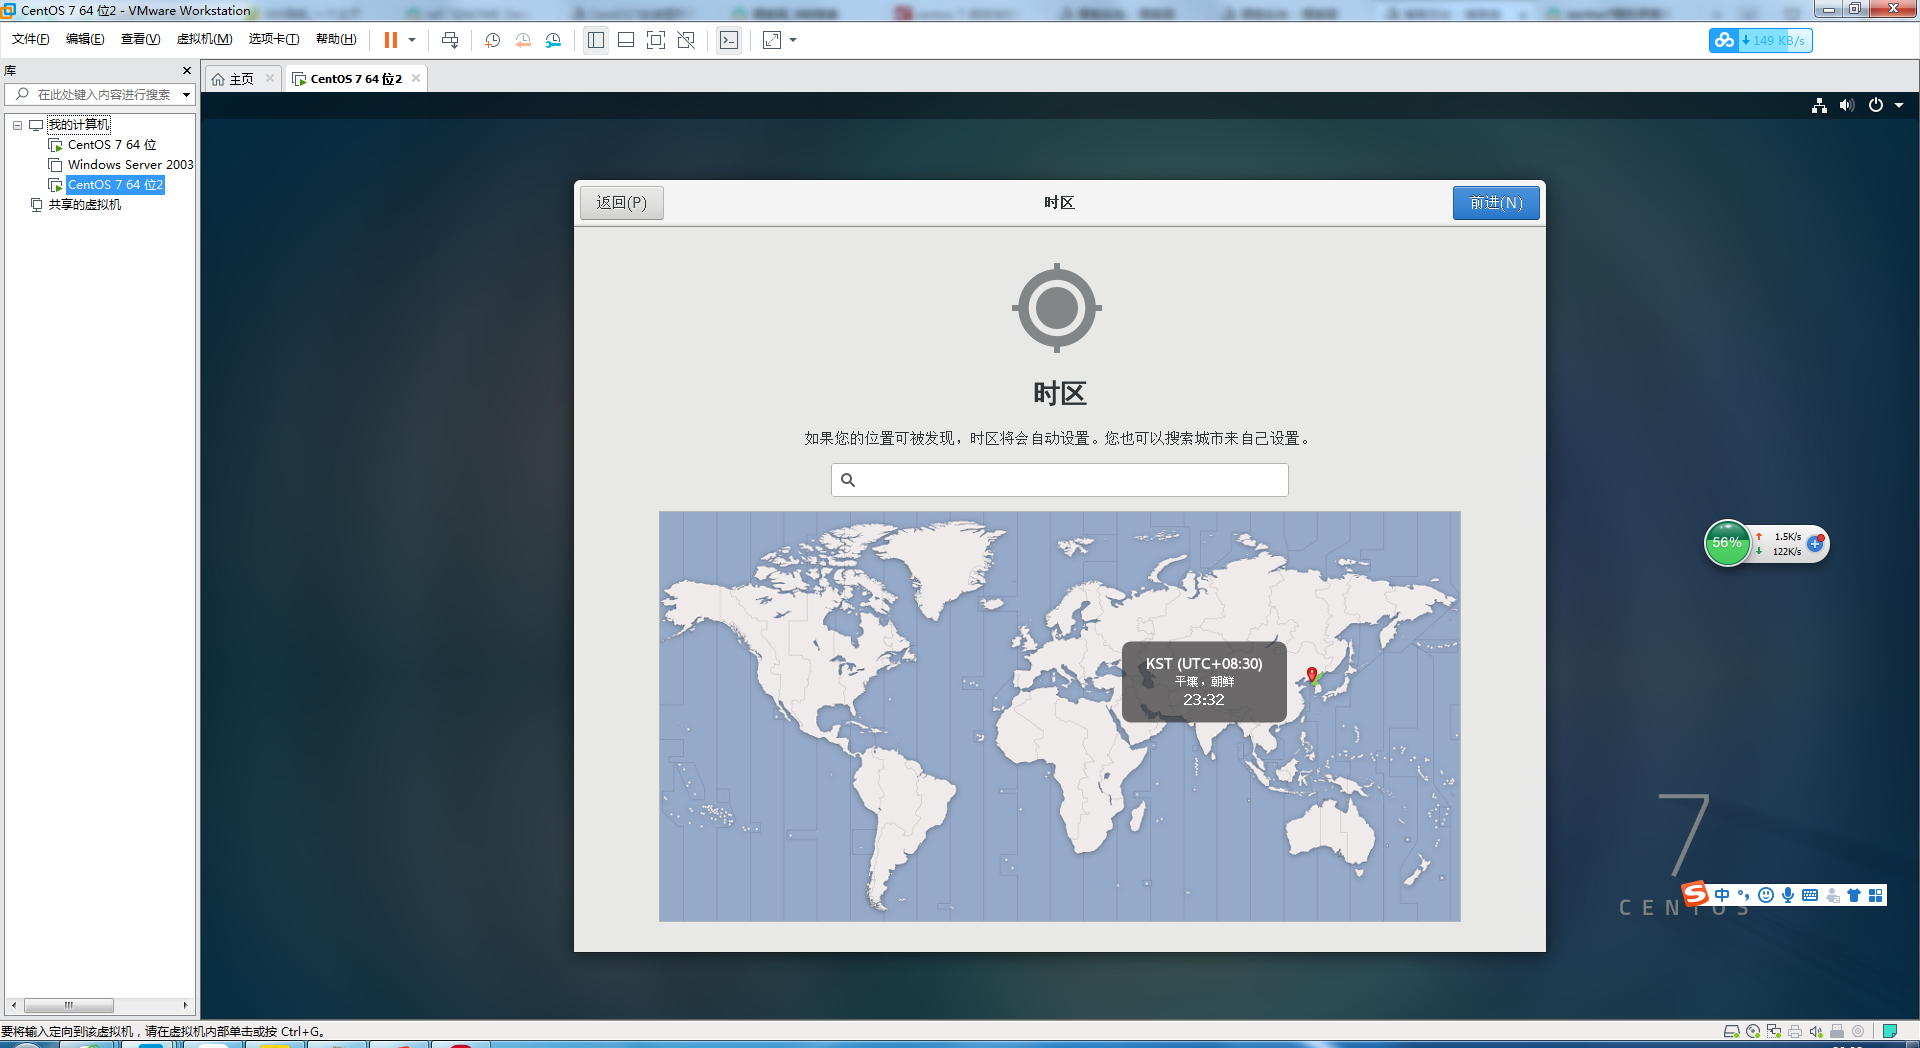
Task: Close the CentOS 7 64 位2 tab
Action: [x=416, y=78]
